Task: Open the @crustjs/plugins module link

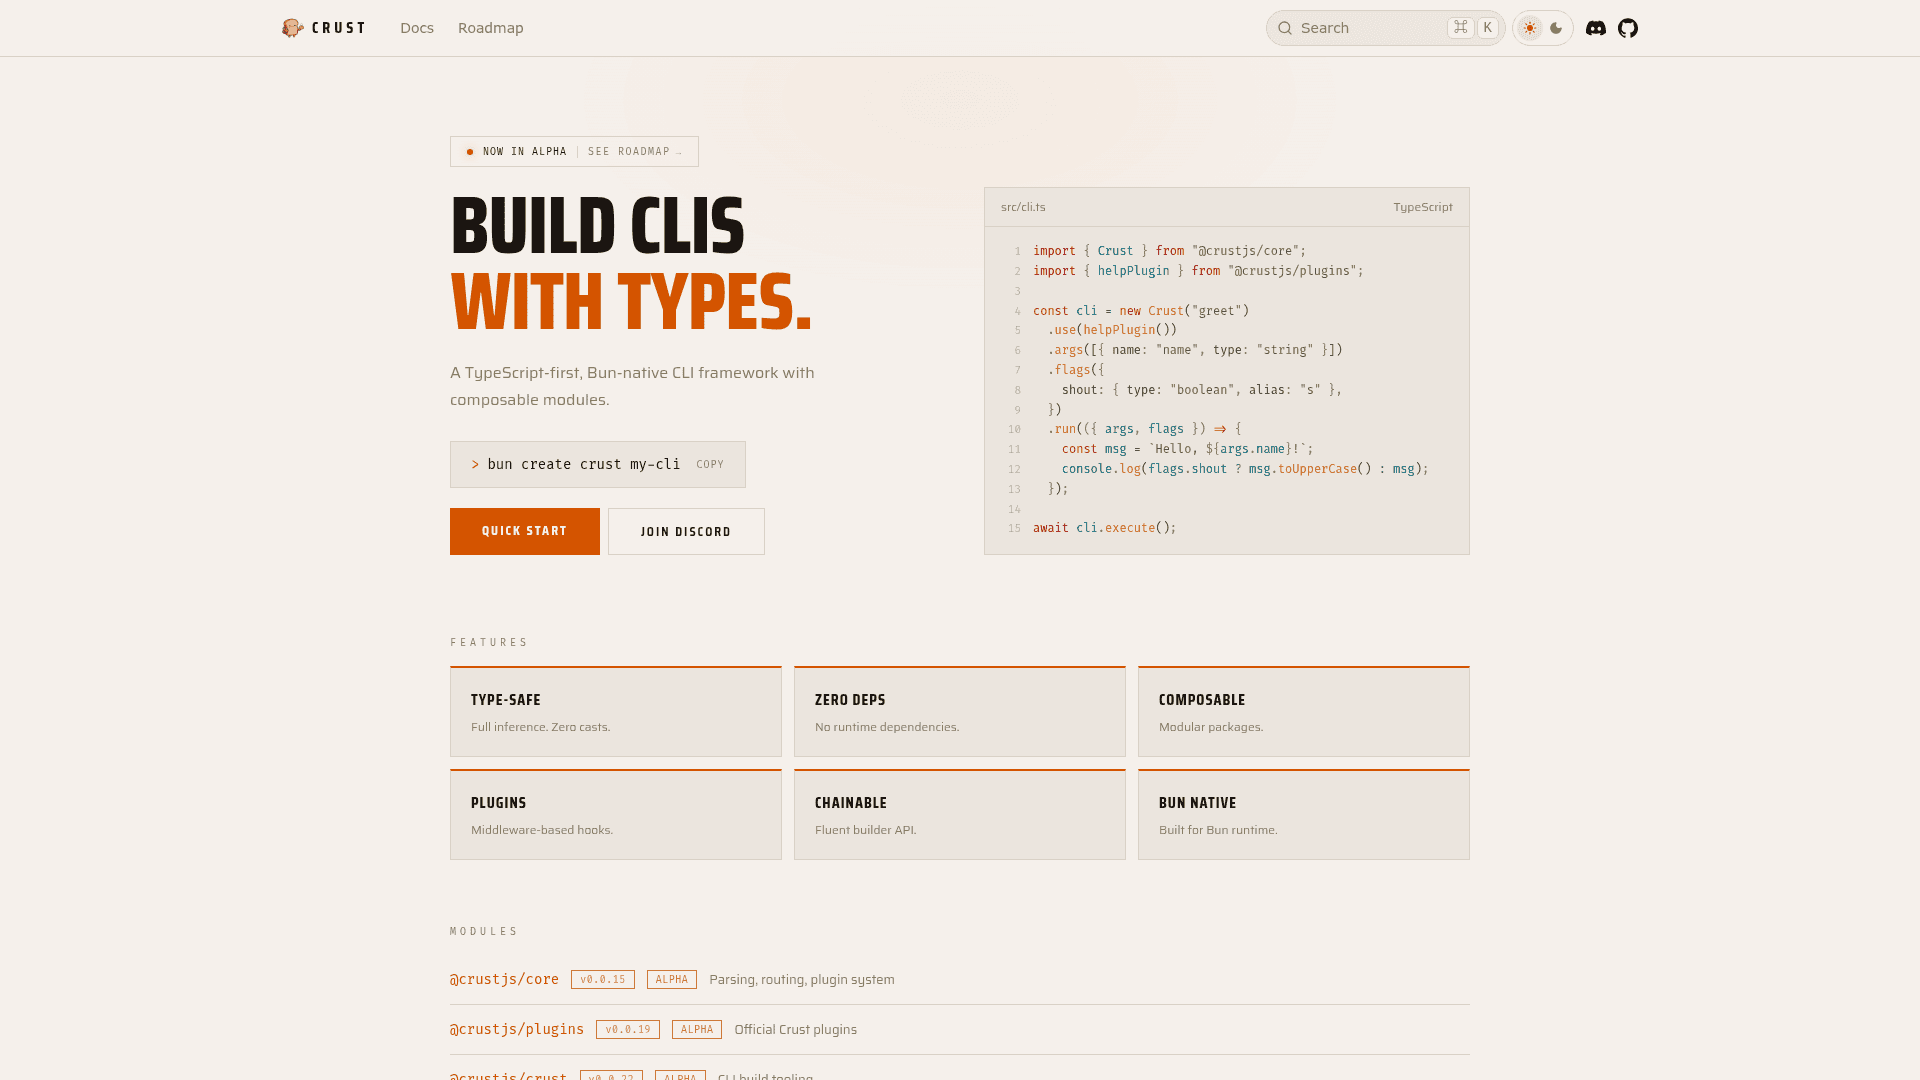Action: click(516, 1030)
